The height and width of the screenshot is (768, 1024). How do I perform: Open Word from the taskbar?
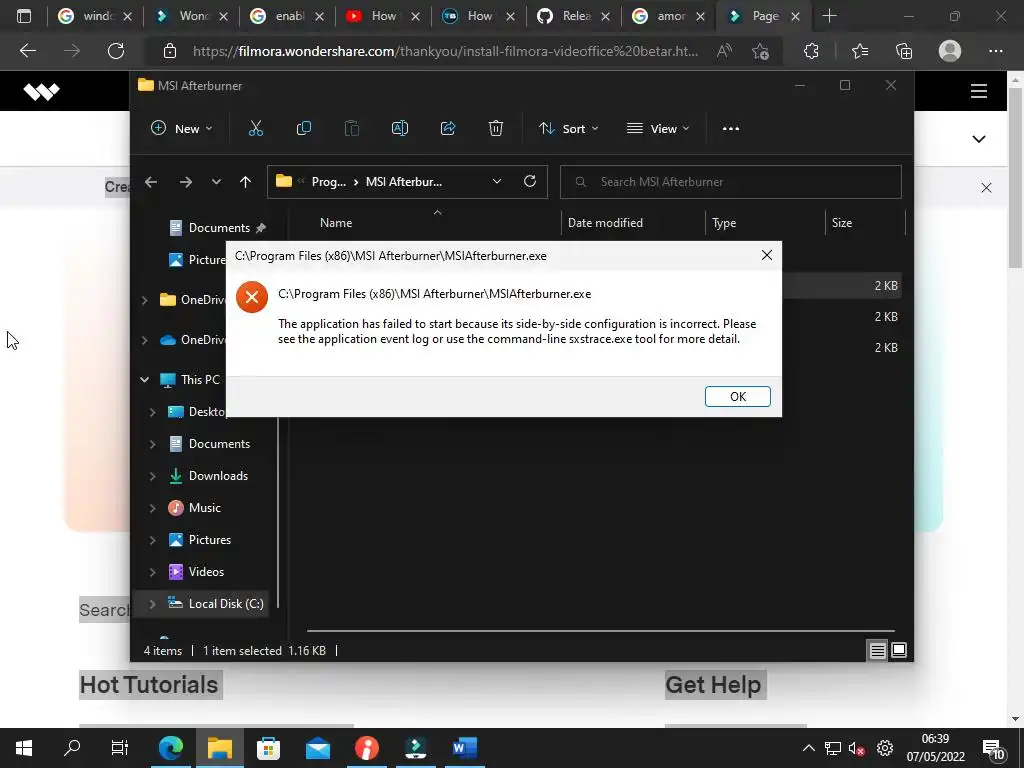pos(464,748)
